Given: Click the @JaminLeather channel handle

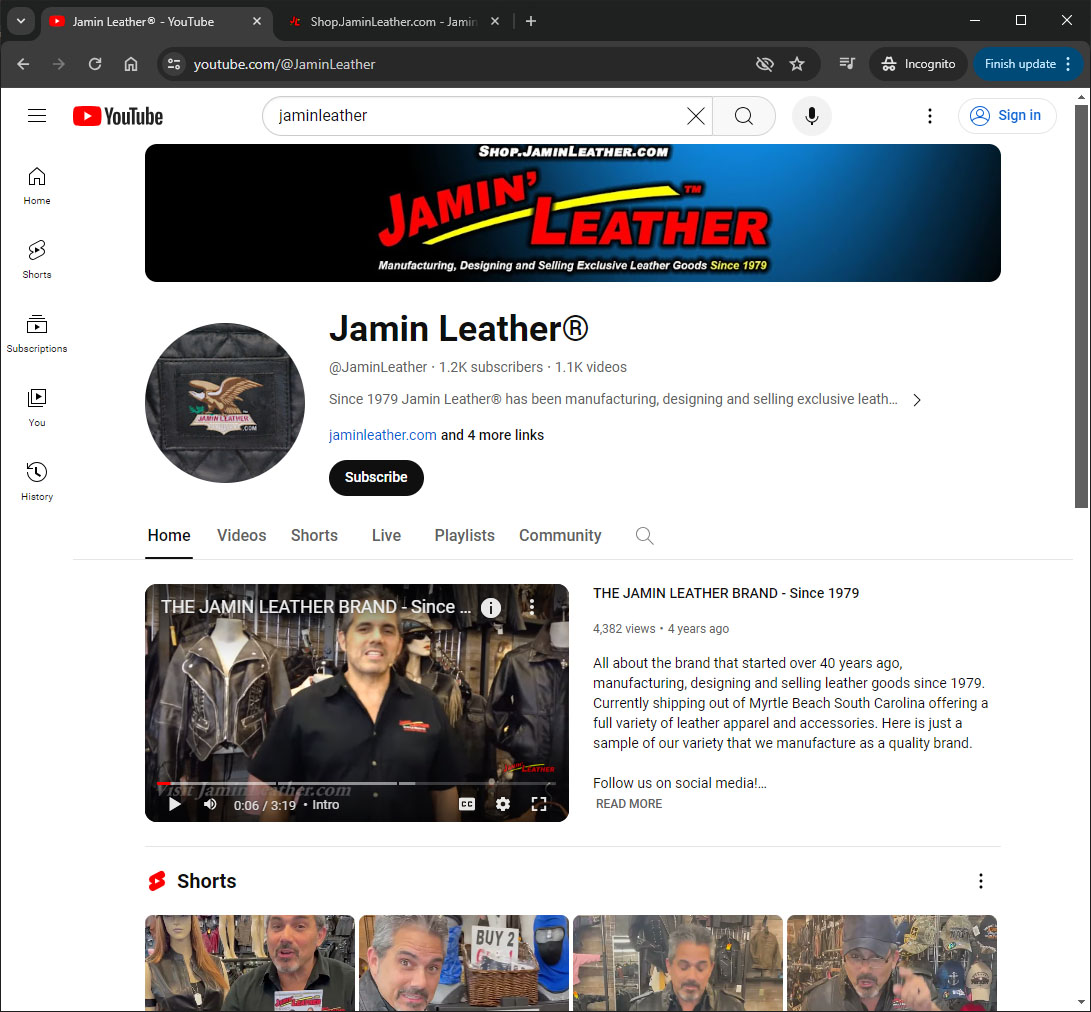Looking at the screenshot, I should coord(378,367).
